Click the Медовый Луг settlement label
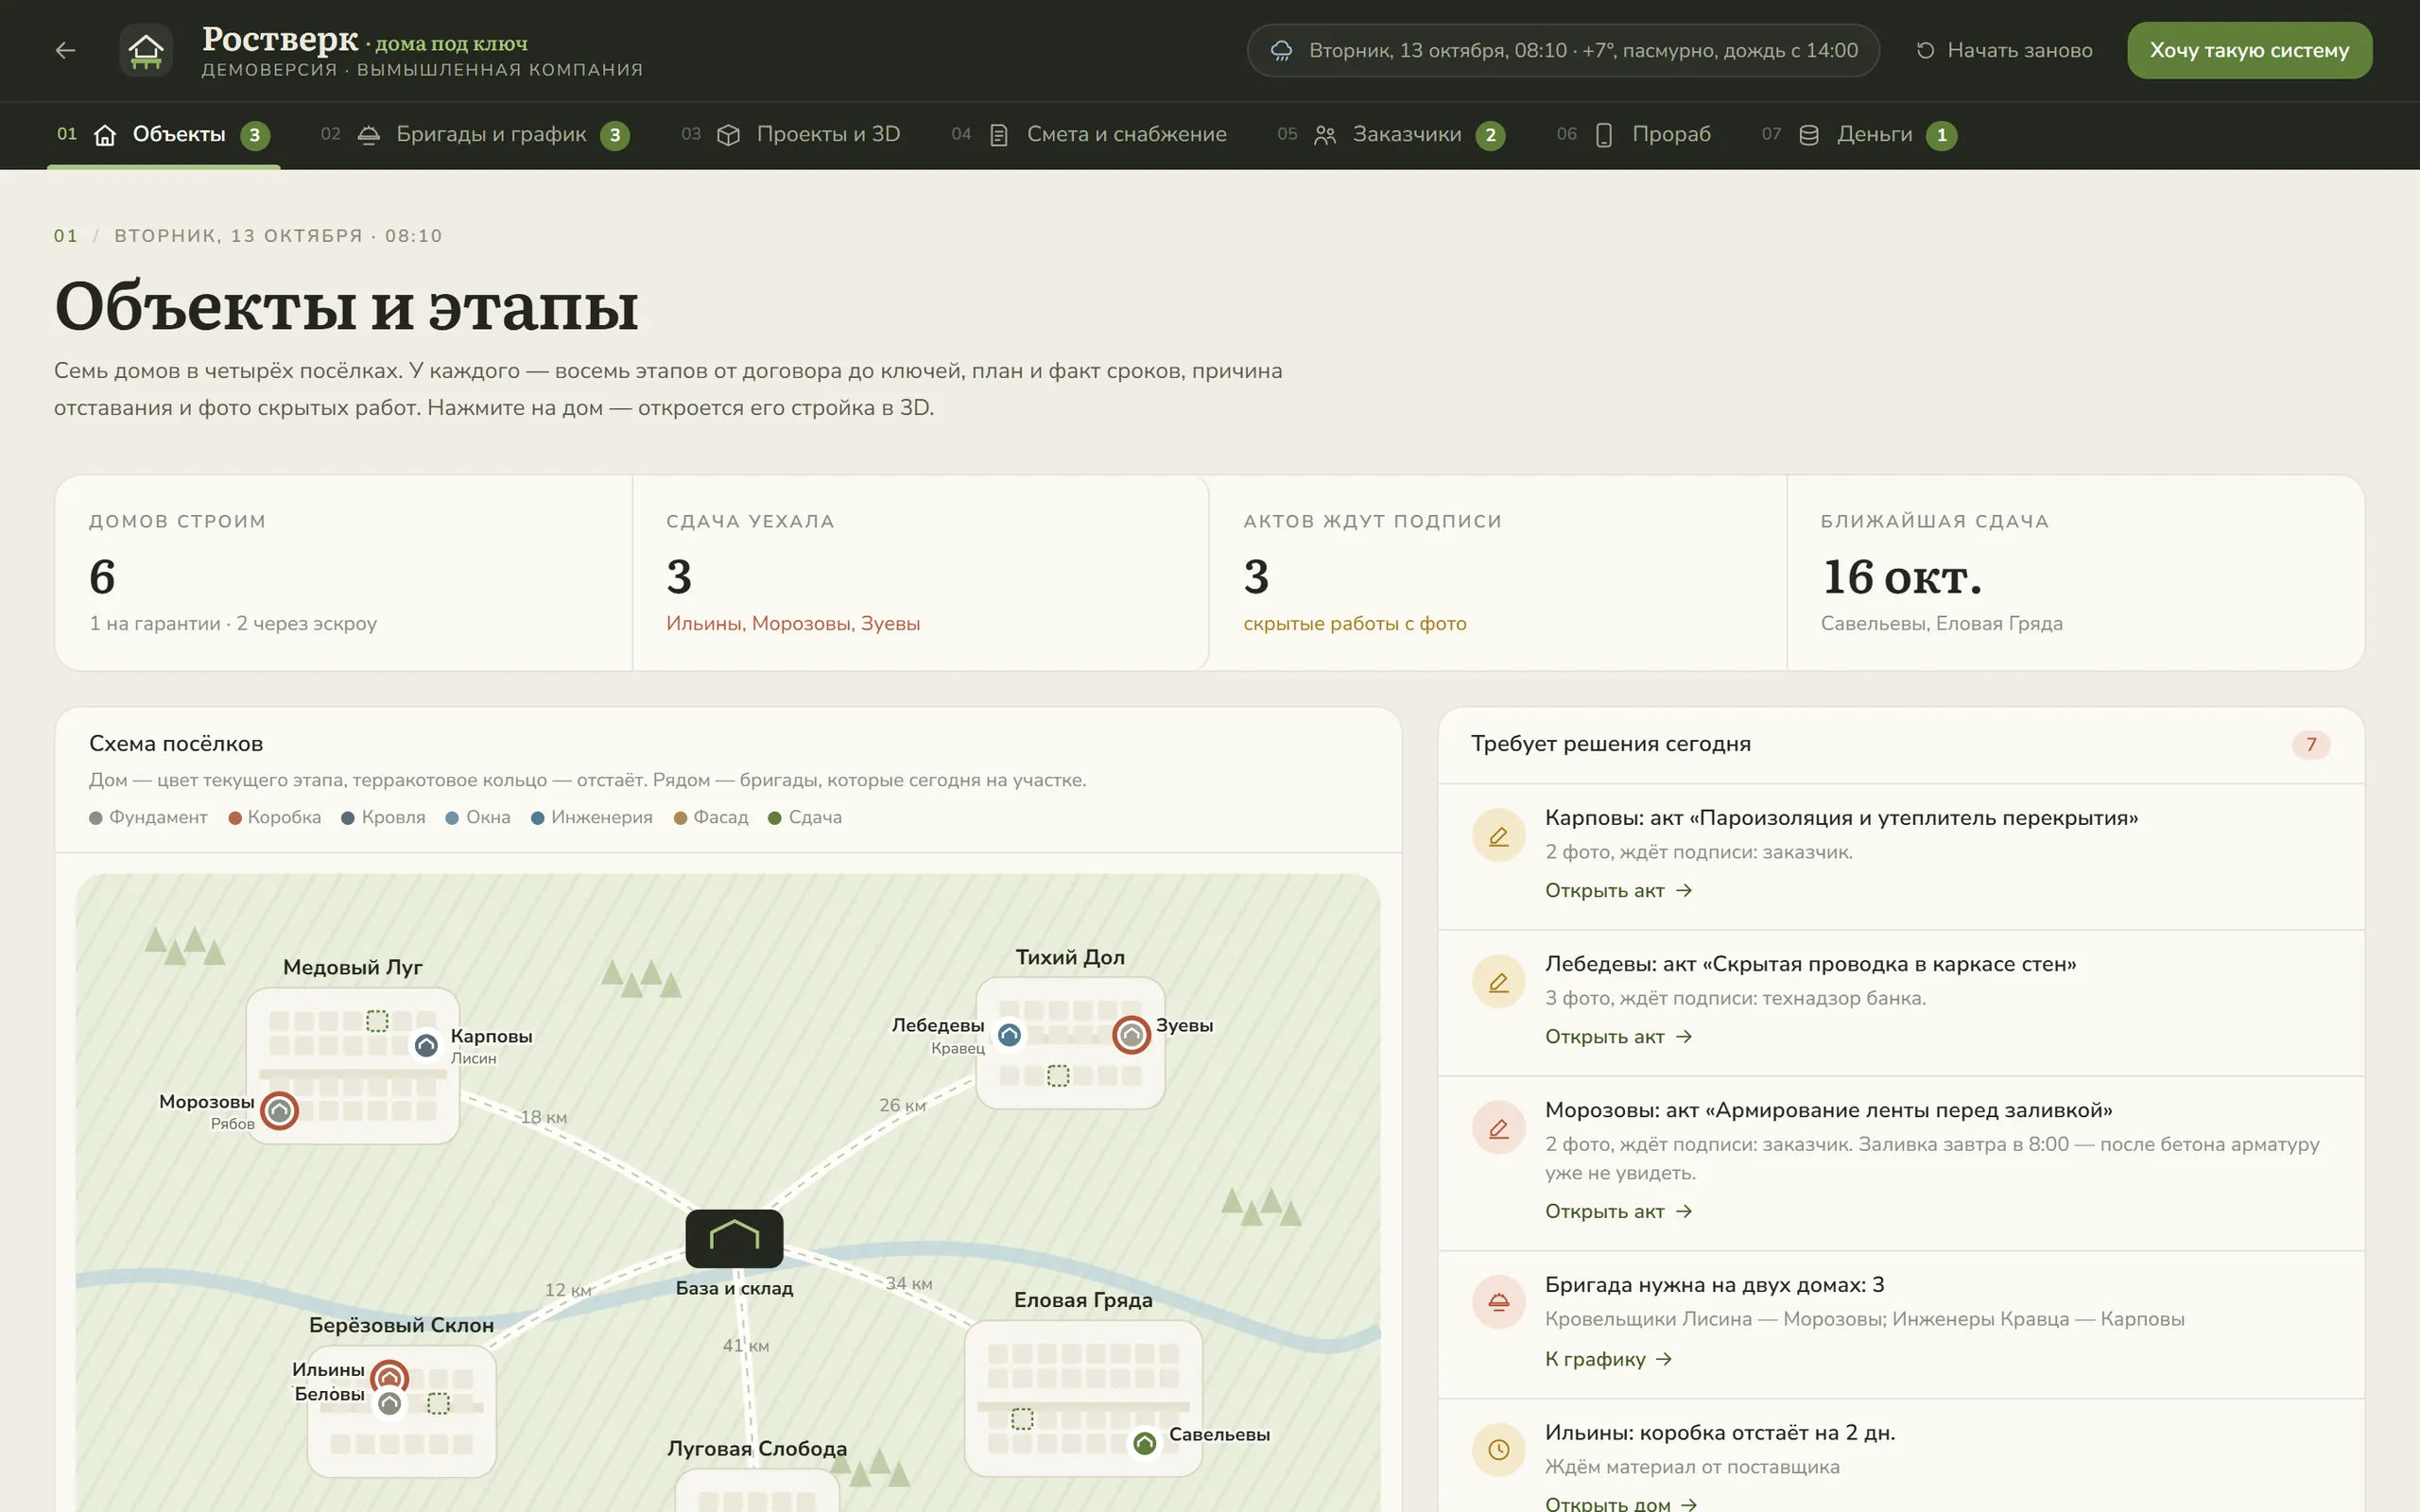This screenshot has height=1512, width=2420. pyautogui.click(x=353, y=967)
